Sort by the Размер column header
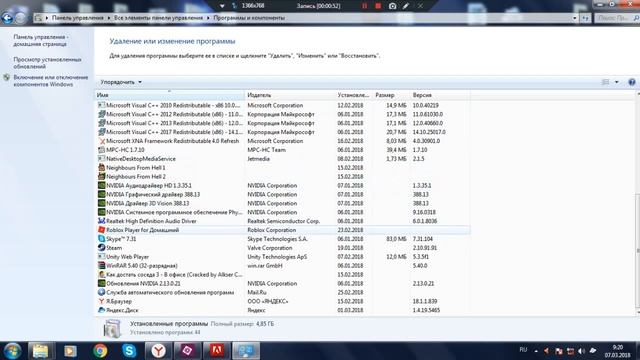Image resolution: width=640 pixels, height=360 pixels. tap(391, 95)
